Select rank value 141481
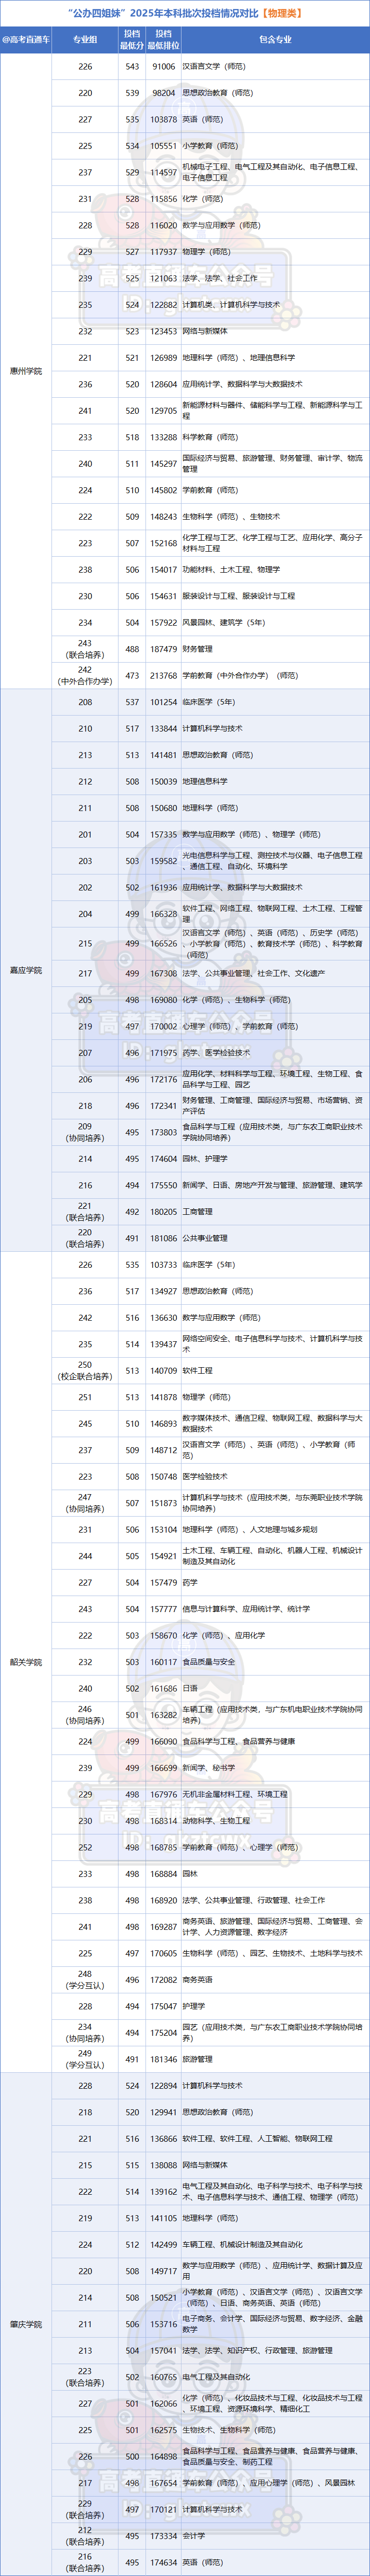This screenshot has width=370, height=2576. (x=163, y=755)
